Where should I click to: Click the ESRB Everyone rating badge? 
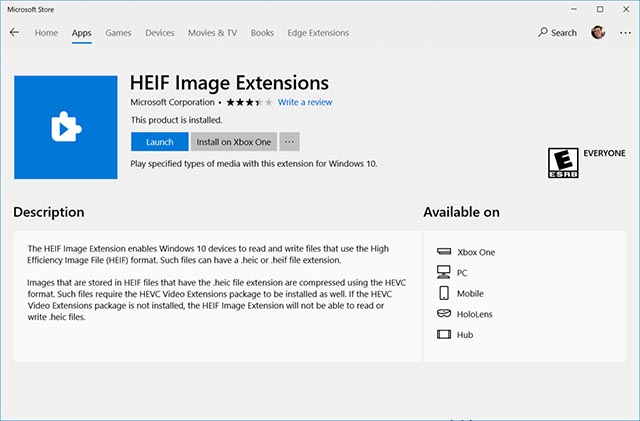[x=563, y=163]
